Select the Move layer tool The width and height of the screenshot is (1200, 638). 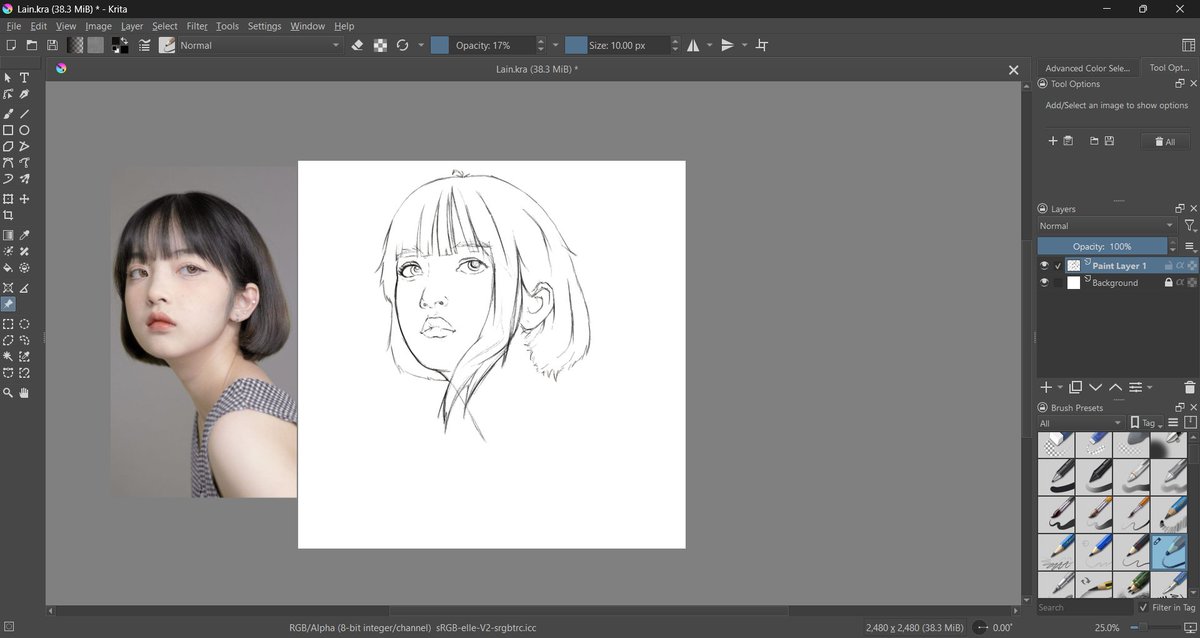click(25, 199)
